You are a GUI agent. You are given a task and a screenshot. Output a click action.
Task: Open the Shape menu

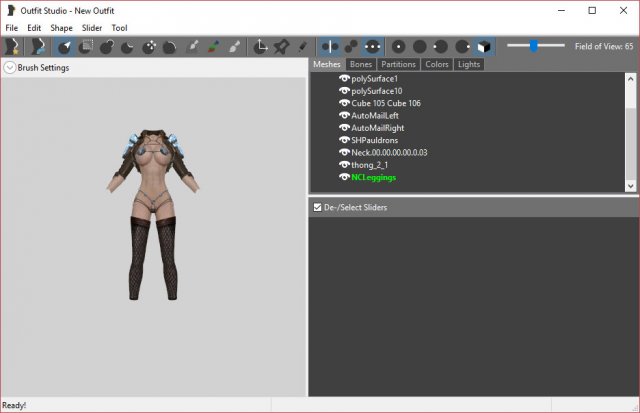[x=61, y=28]
